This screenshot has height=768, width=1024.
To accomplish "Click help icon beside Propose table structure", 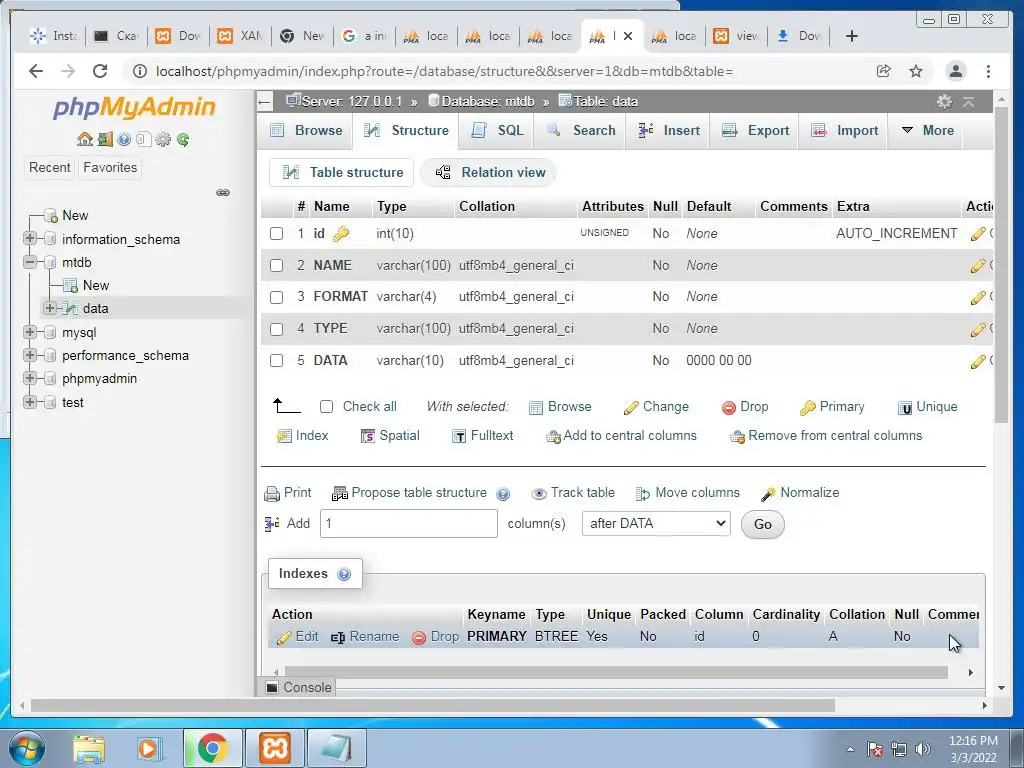I will point(502,494).
